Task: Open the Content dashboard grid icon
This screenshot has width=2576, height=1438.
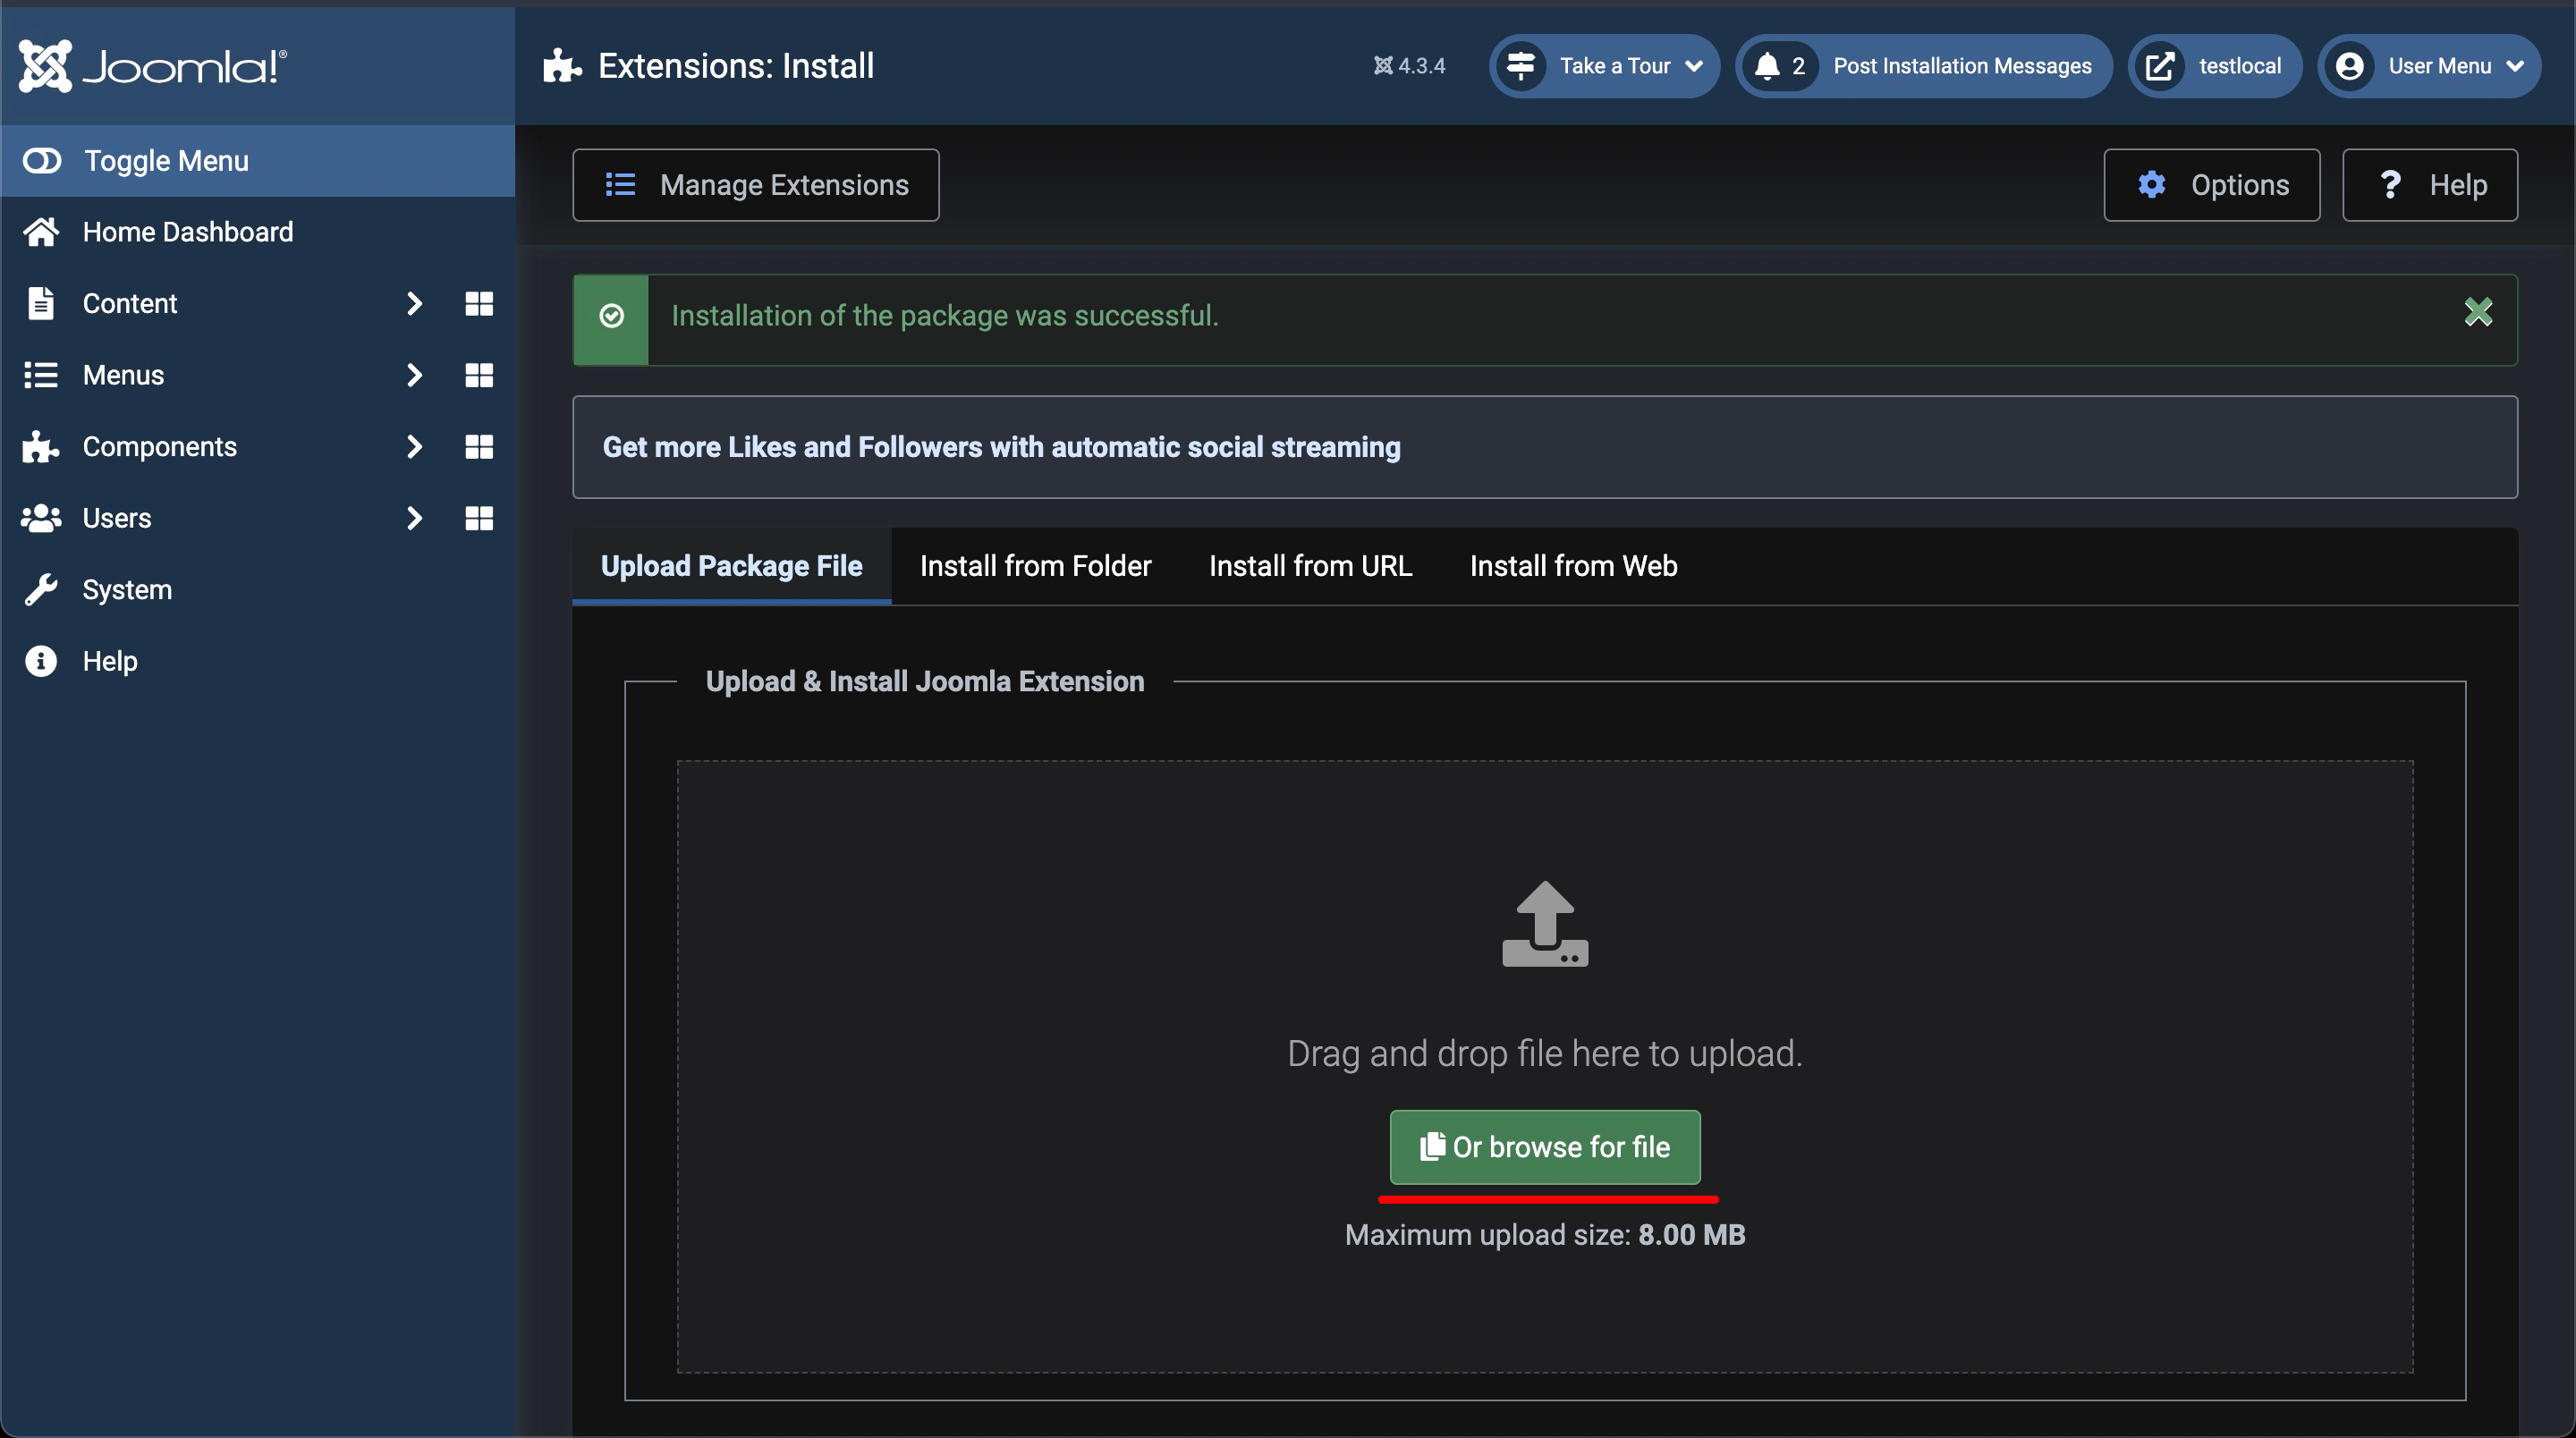Action: coord(479,304)
